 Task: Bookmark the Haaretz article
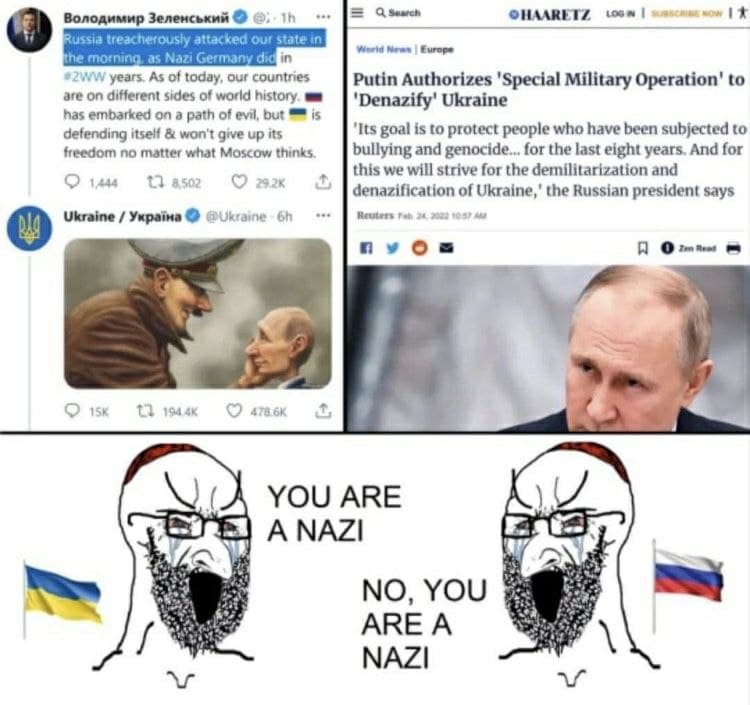coord(643,248)
